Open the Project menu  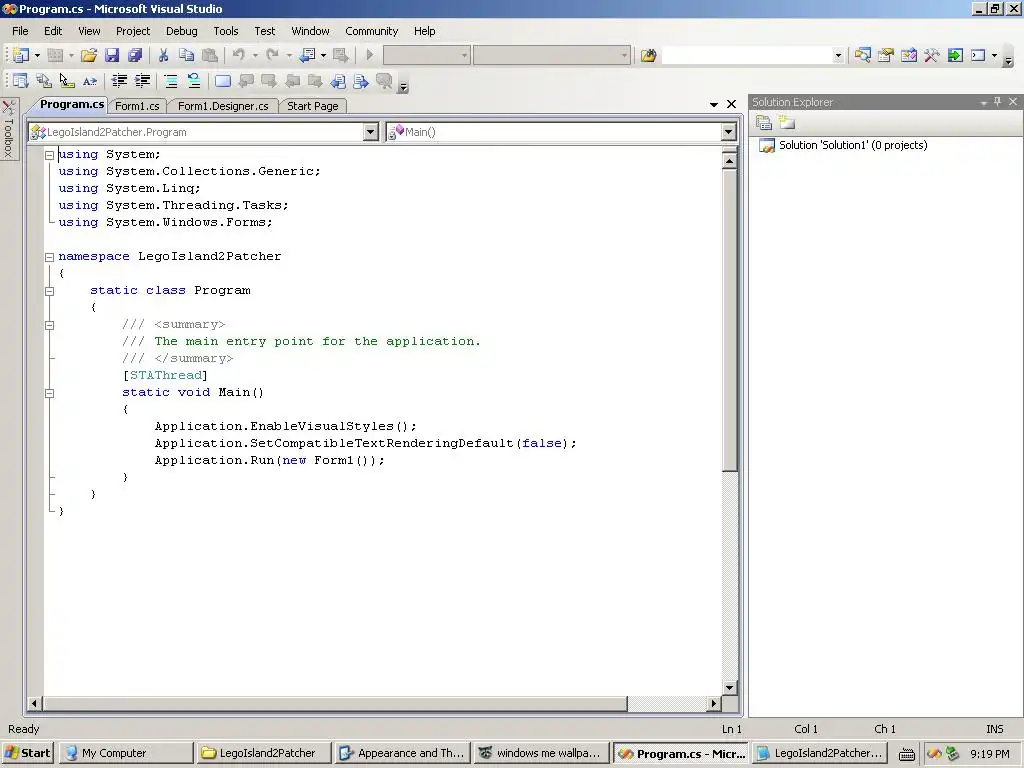tap(133, 31)
